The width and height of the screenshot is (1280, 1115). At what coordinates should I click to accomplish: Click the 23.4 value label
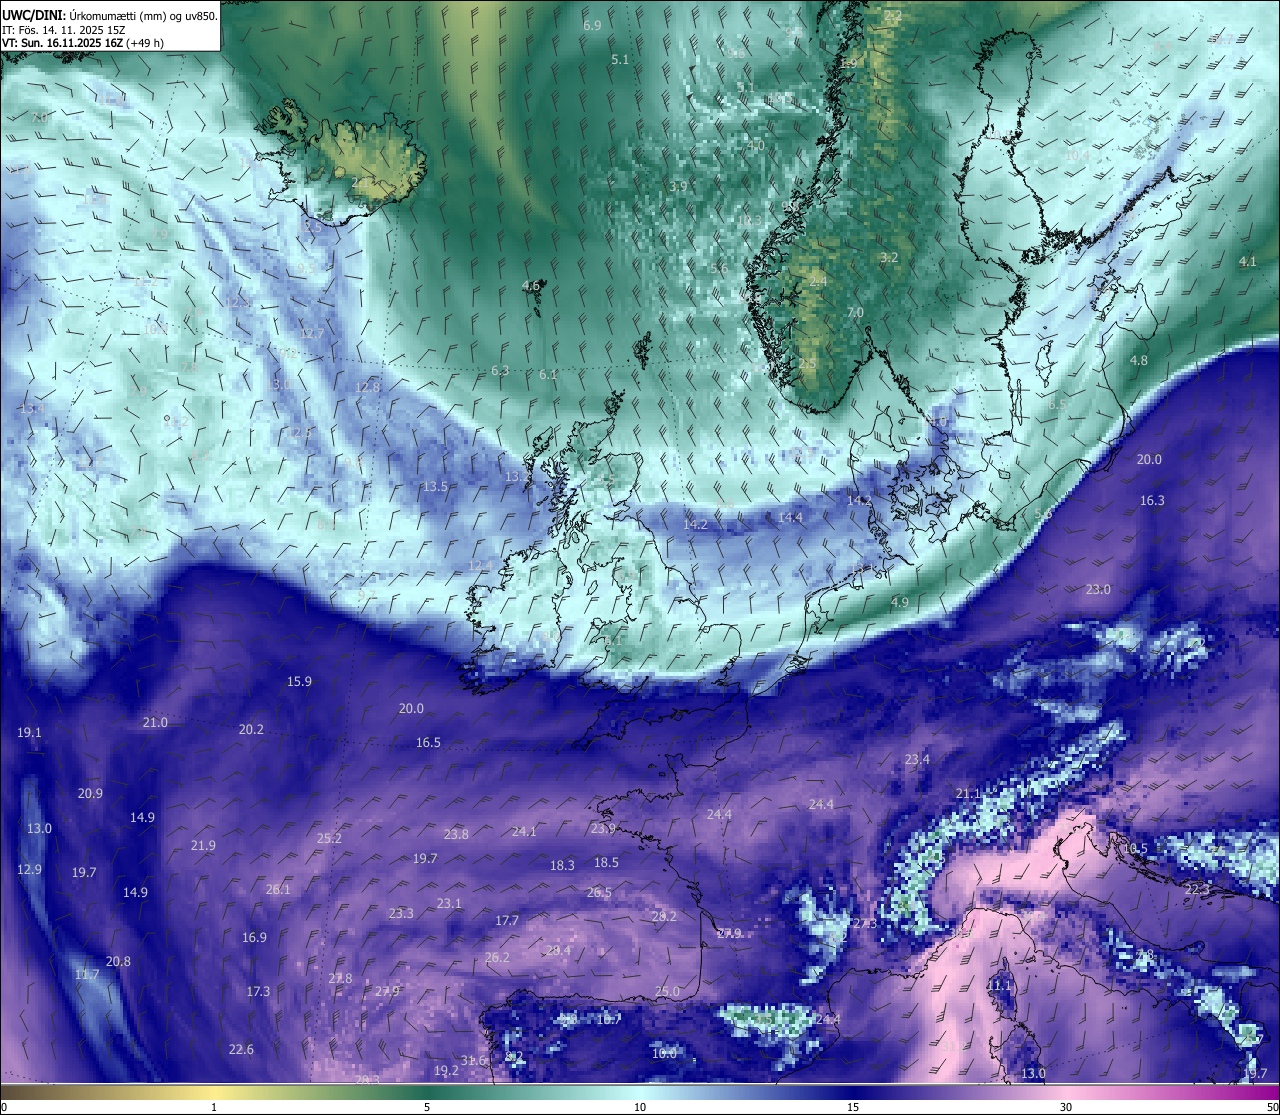pyautogui.click(x=917, y=759)
